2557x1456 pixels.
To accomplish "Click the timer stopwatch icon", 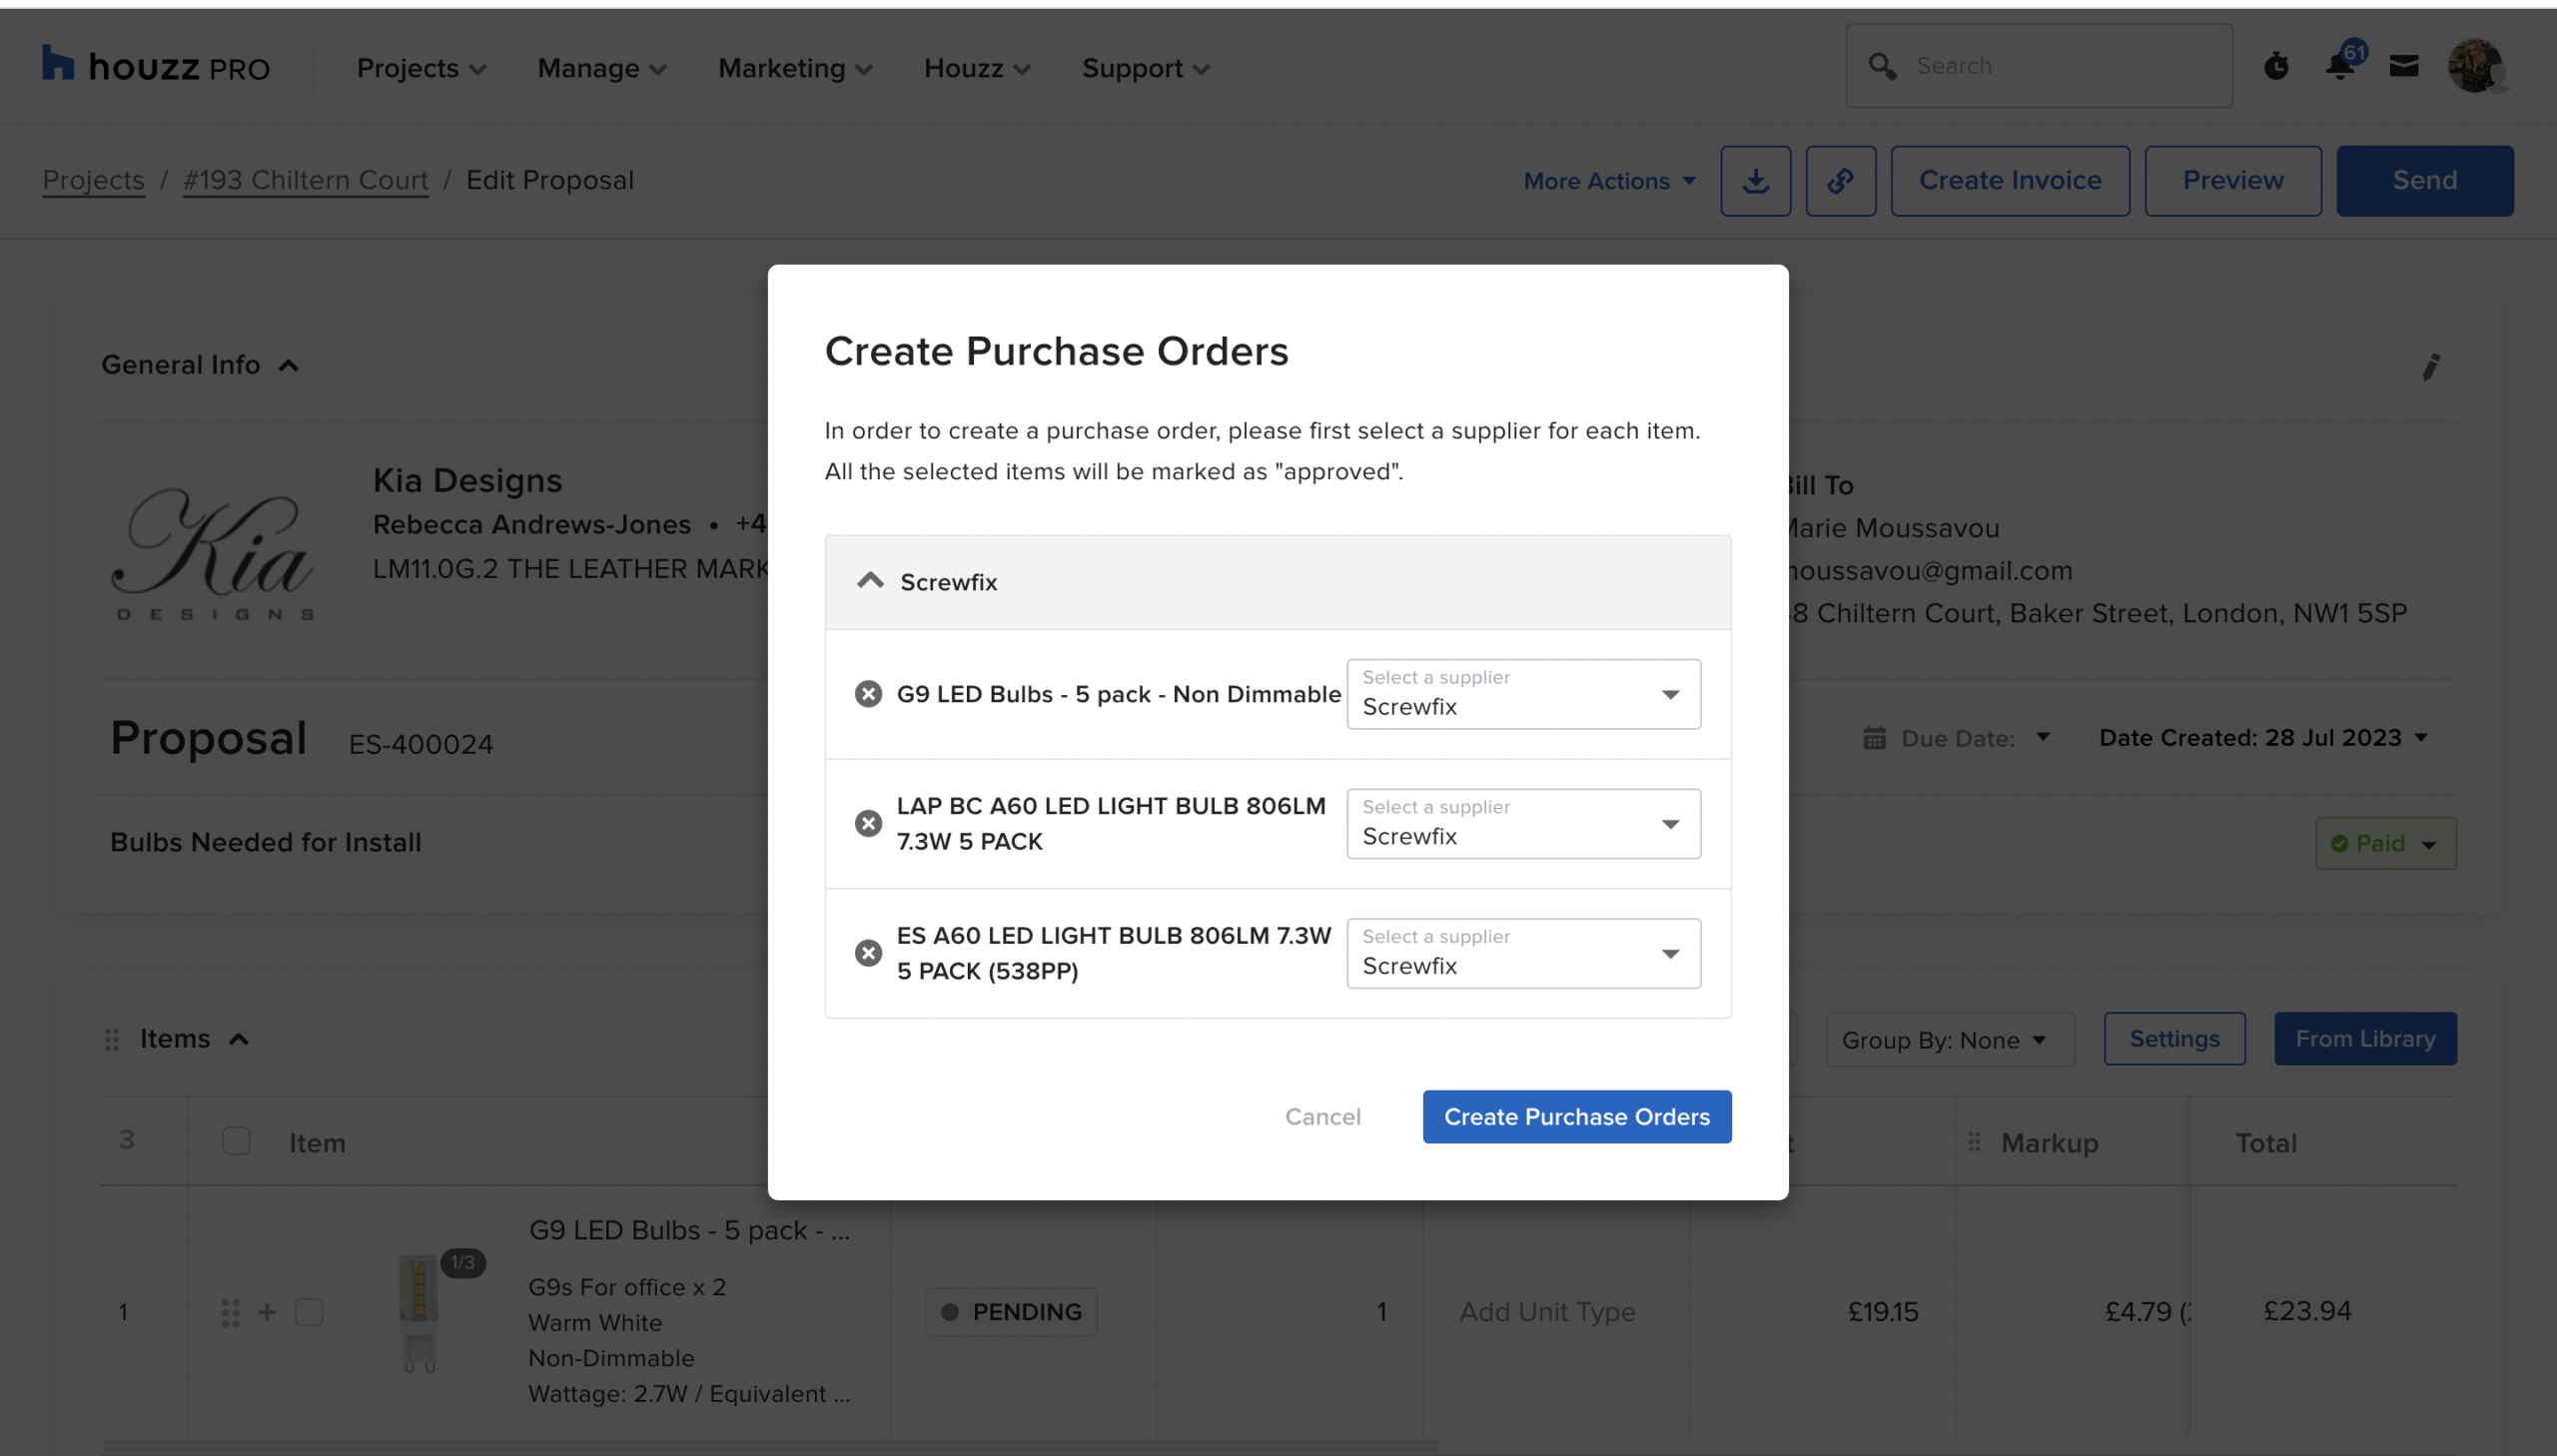I will tap(2276, 66).
